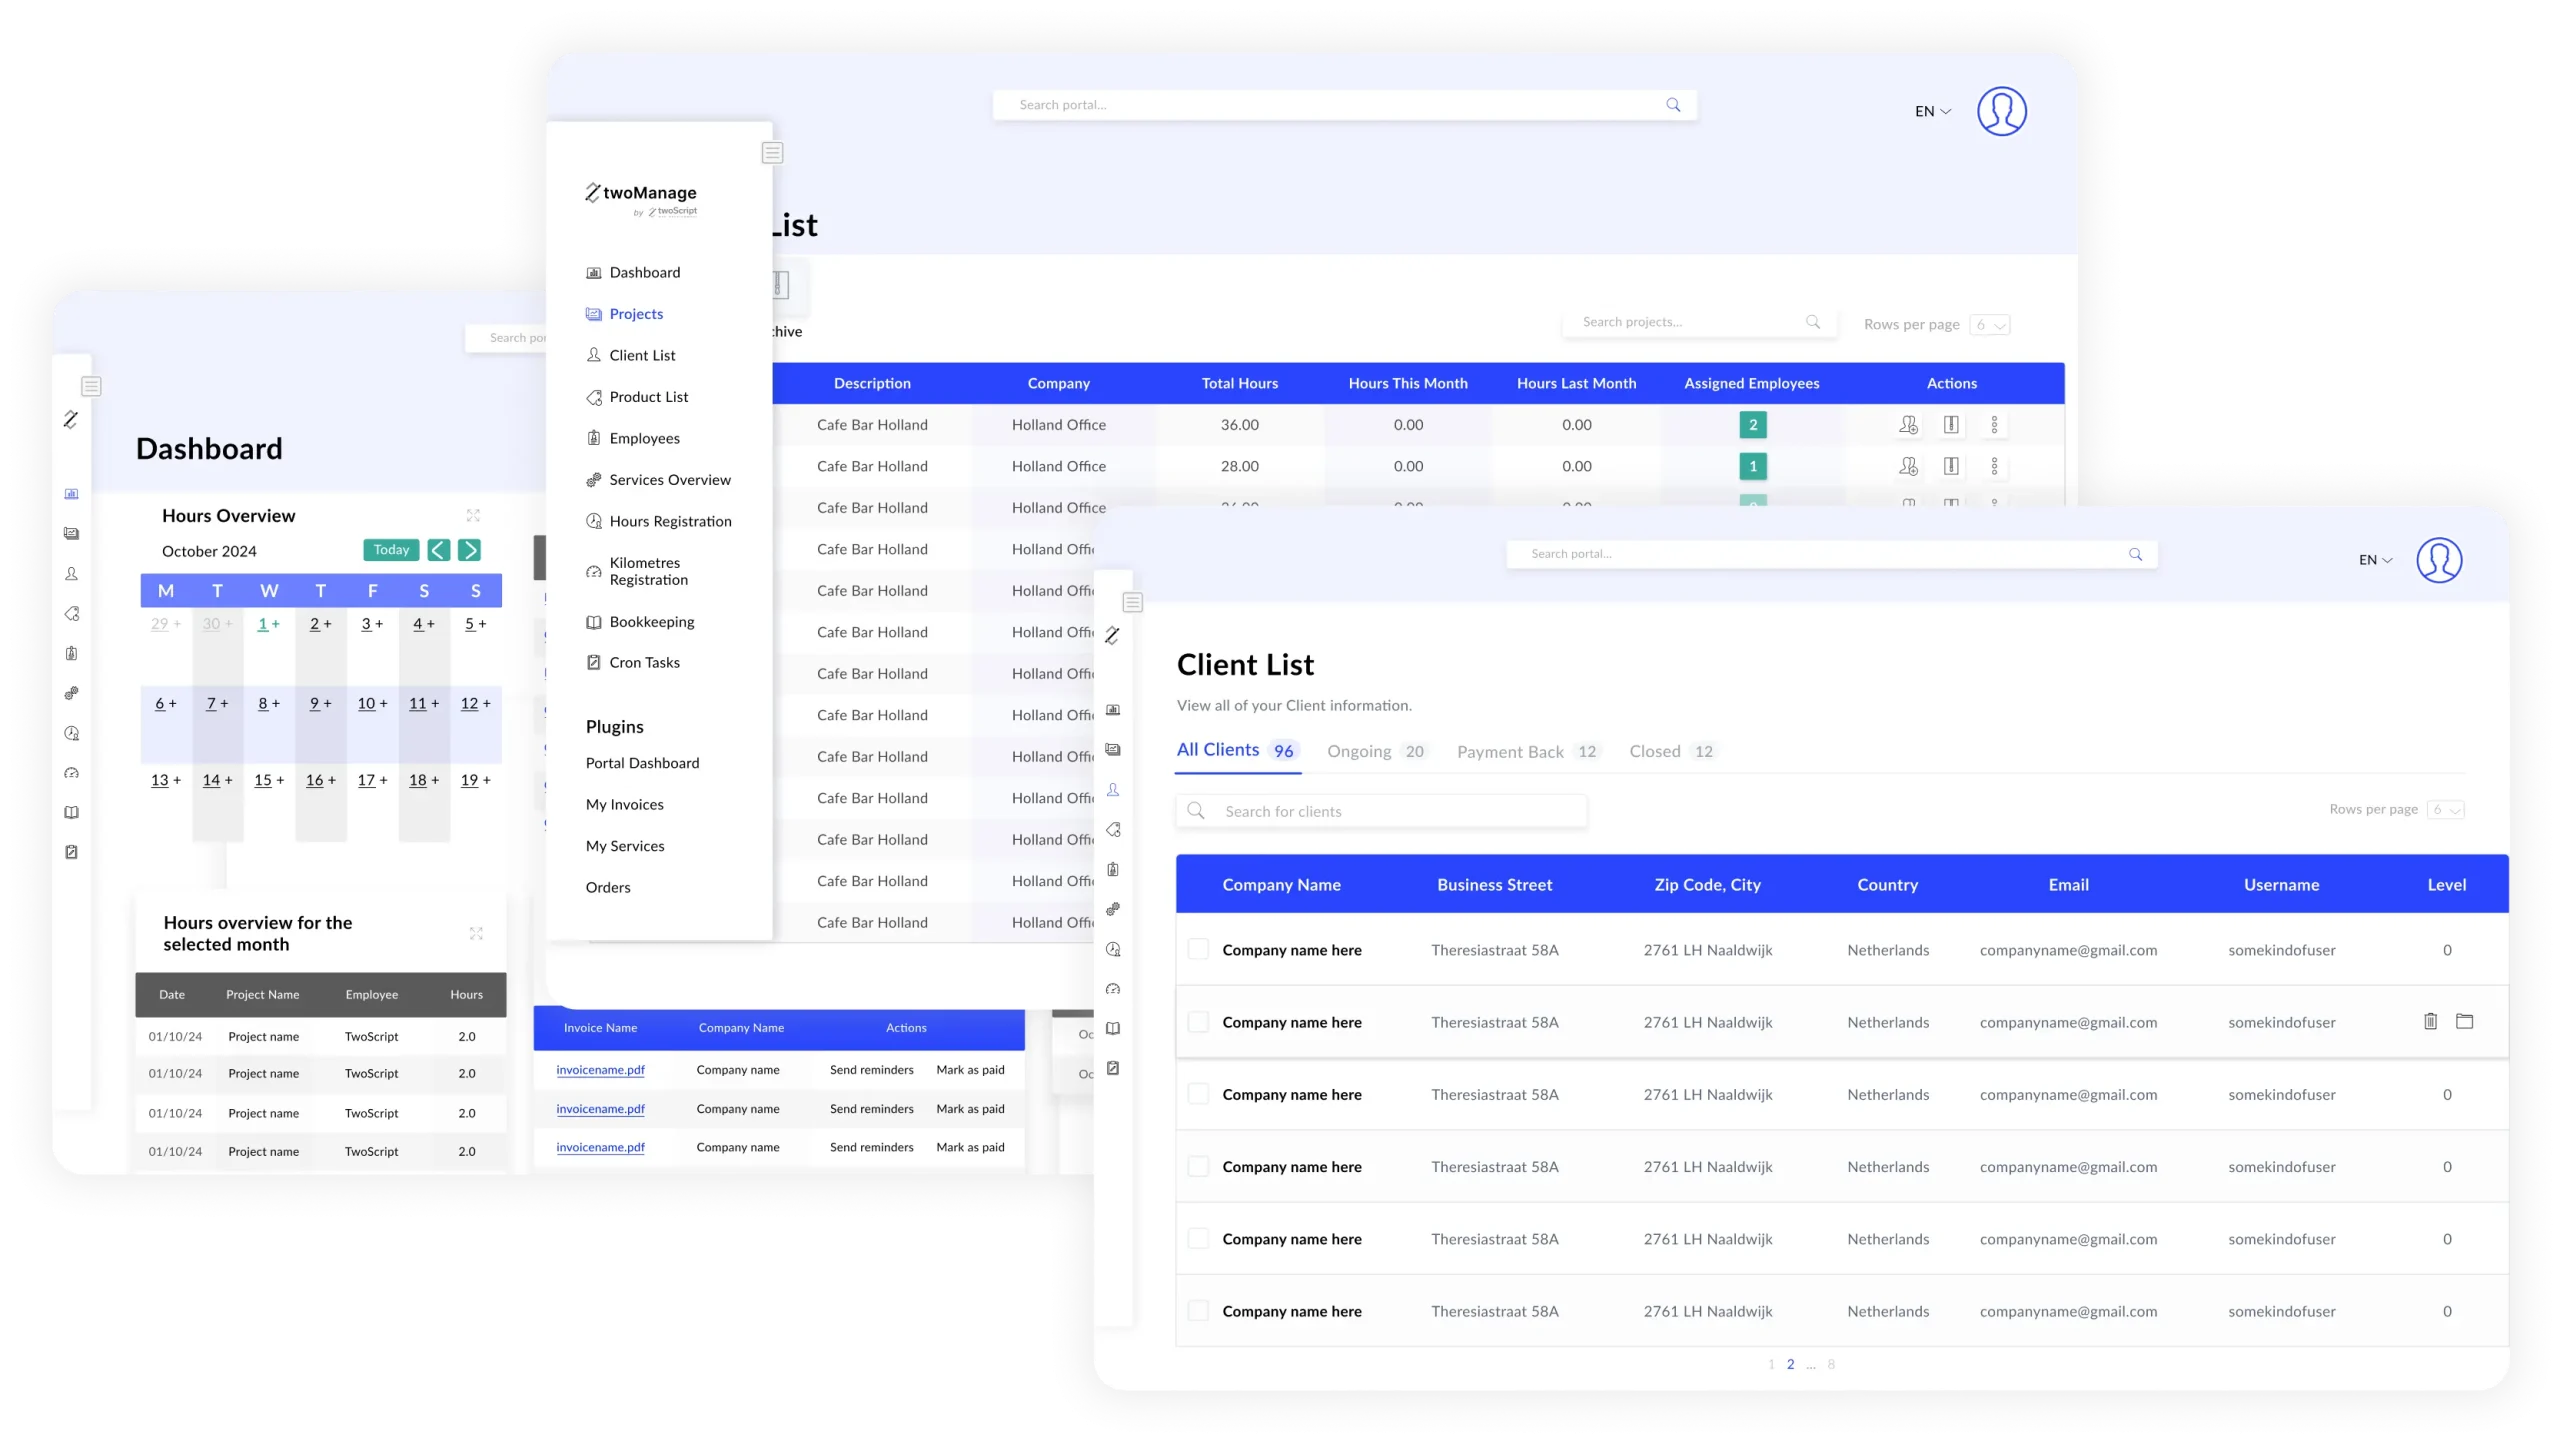Open EN language dropdown in Client List window
The image size is (2560, 1441).
[x=2375, y=560]
